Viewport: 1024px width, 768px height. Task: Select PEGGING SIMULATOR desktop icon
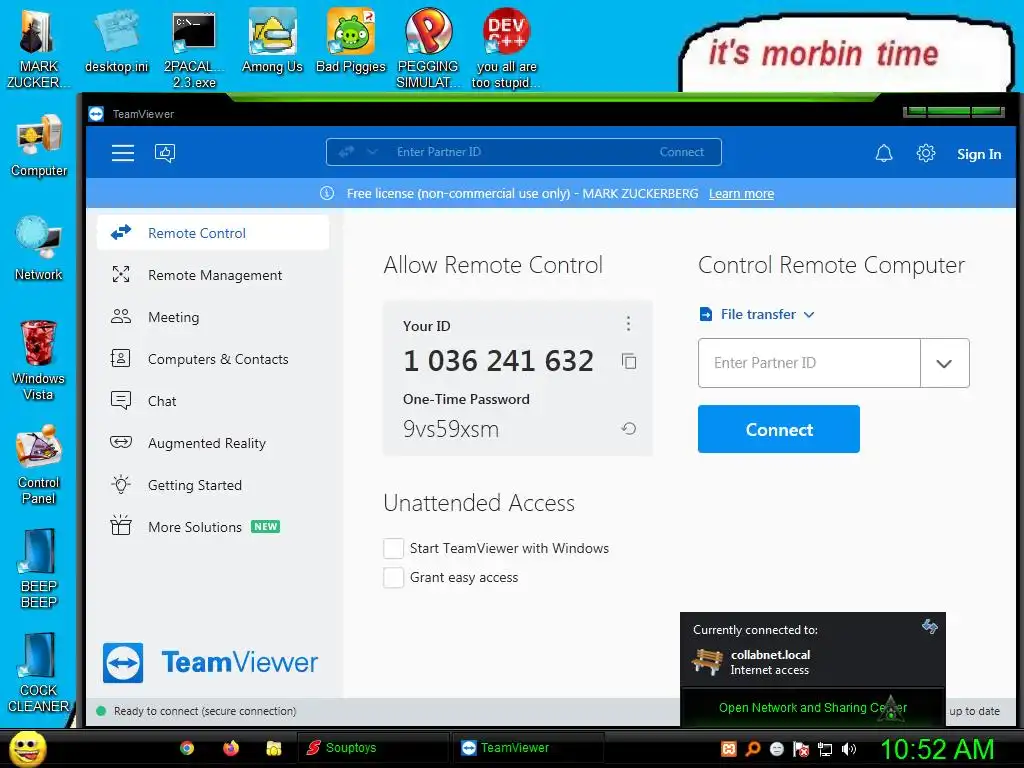coord(428,48)
